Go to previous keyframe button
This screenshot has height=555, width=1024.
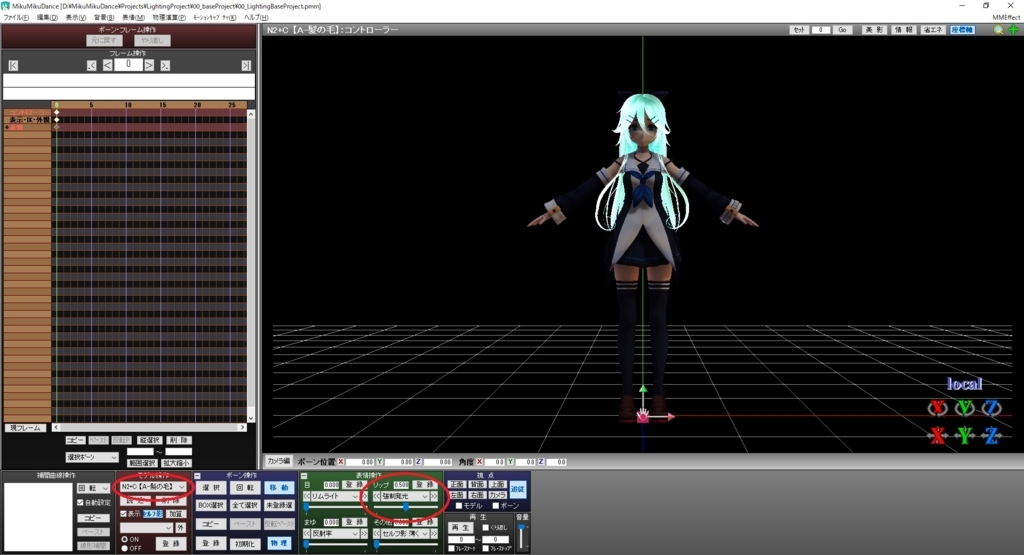91,65
